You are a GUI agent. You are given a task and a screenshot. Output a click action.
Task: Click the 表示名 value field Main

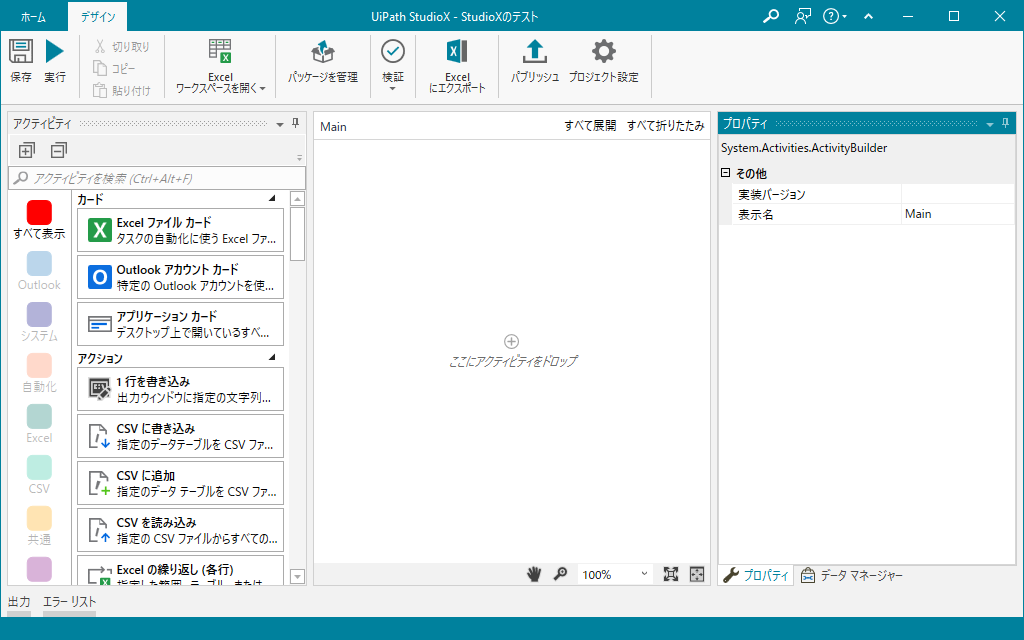tap(957, 214)
